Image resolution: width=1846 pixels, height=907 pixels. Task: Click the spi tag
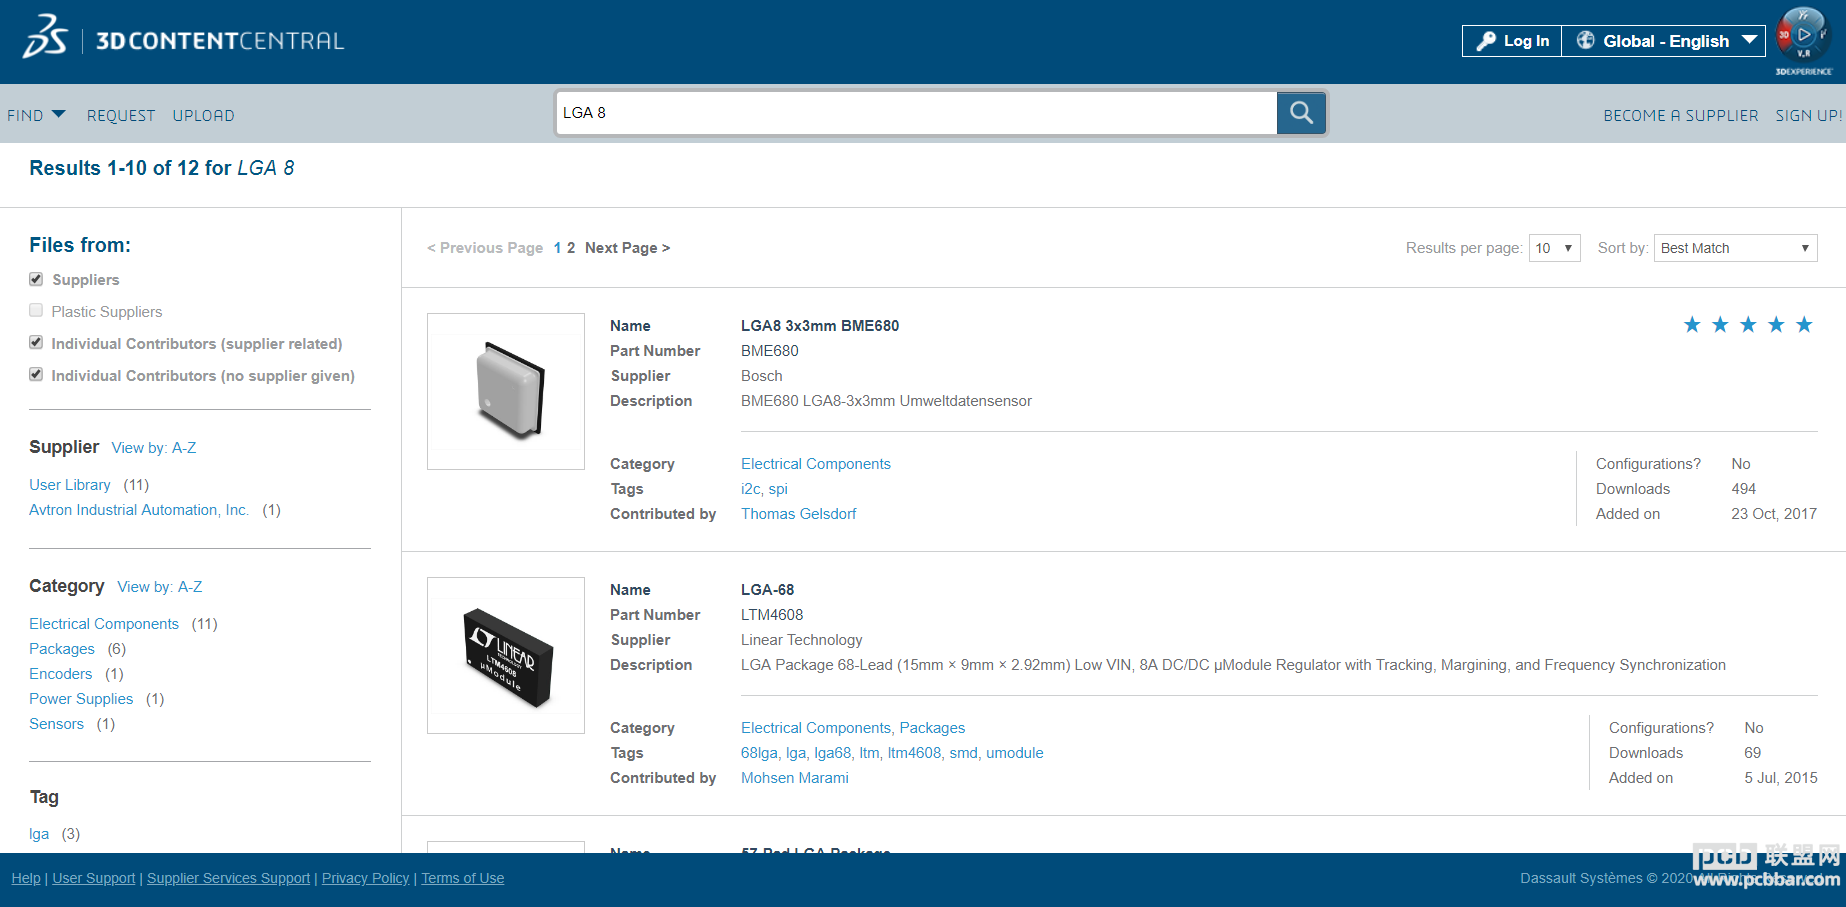pos(778,489)
